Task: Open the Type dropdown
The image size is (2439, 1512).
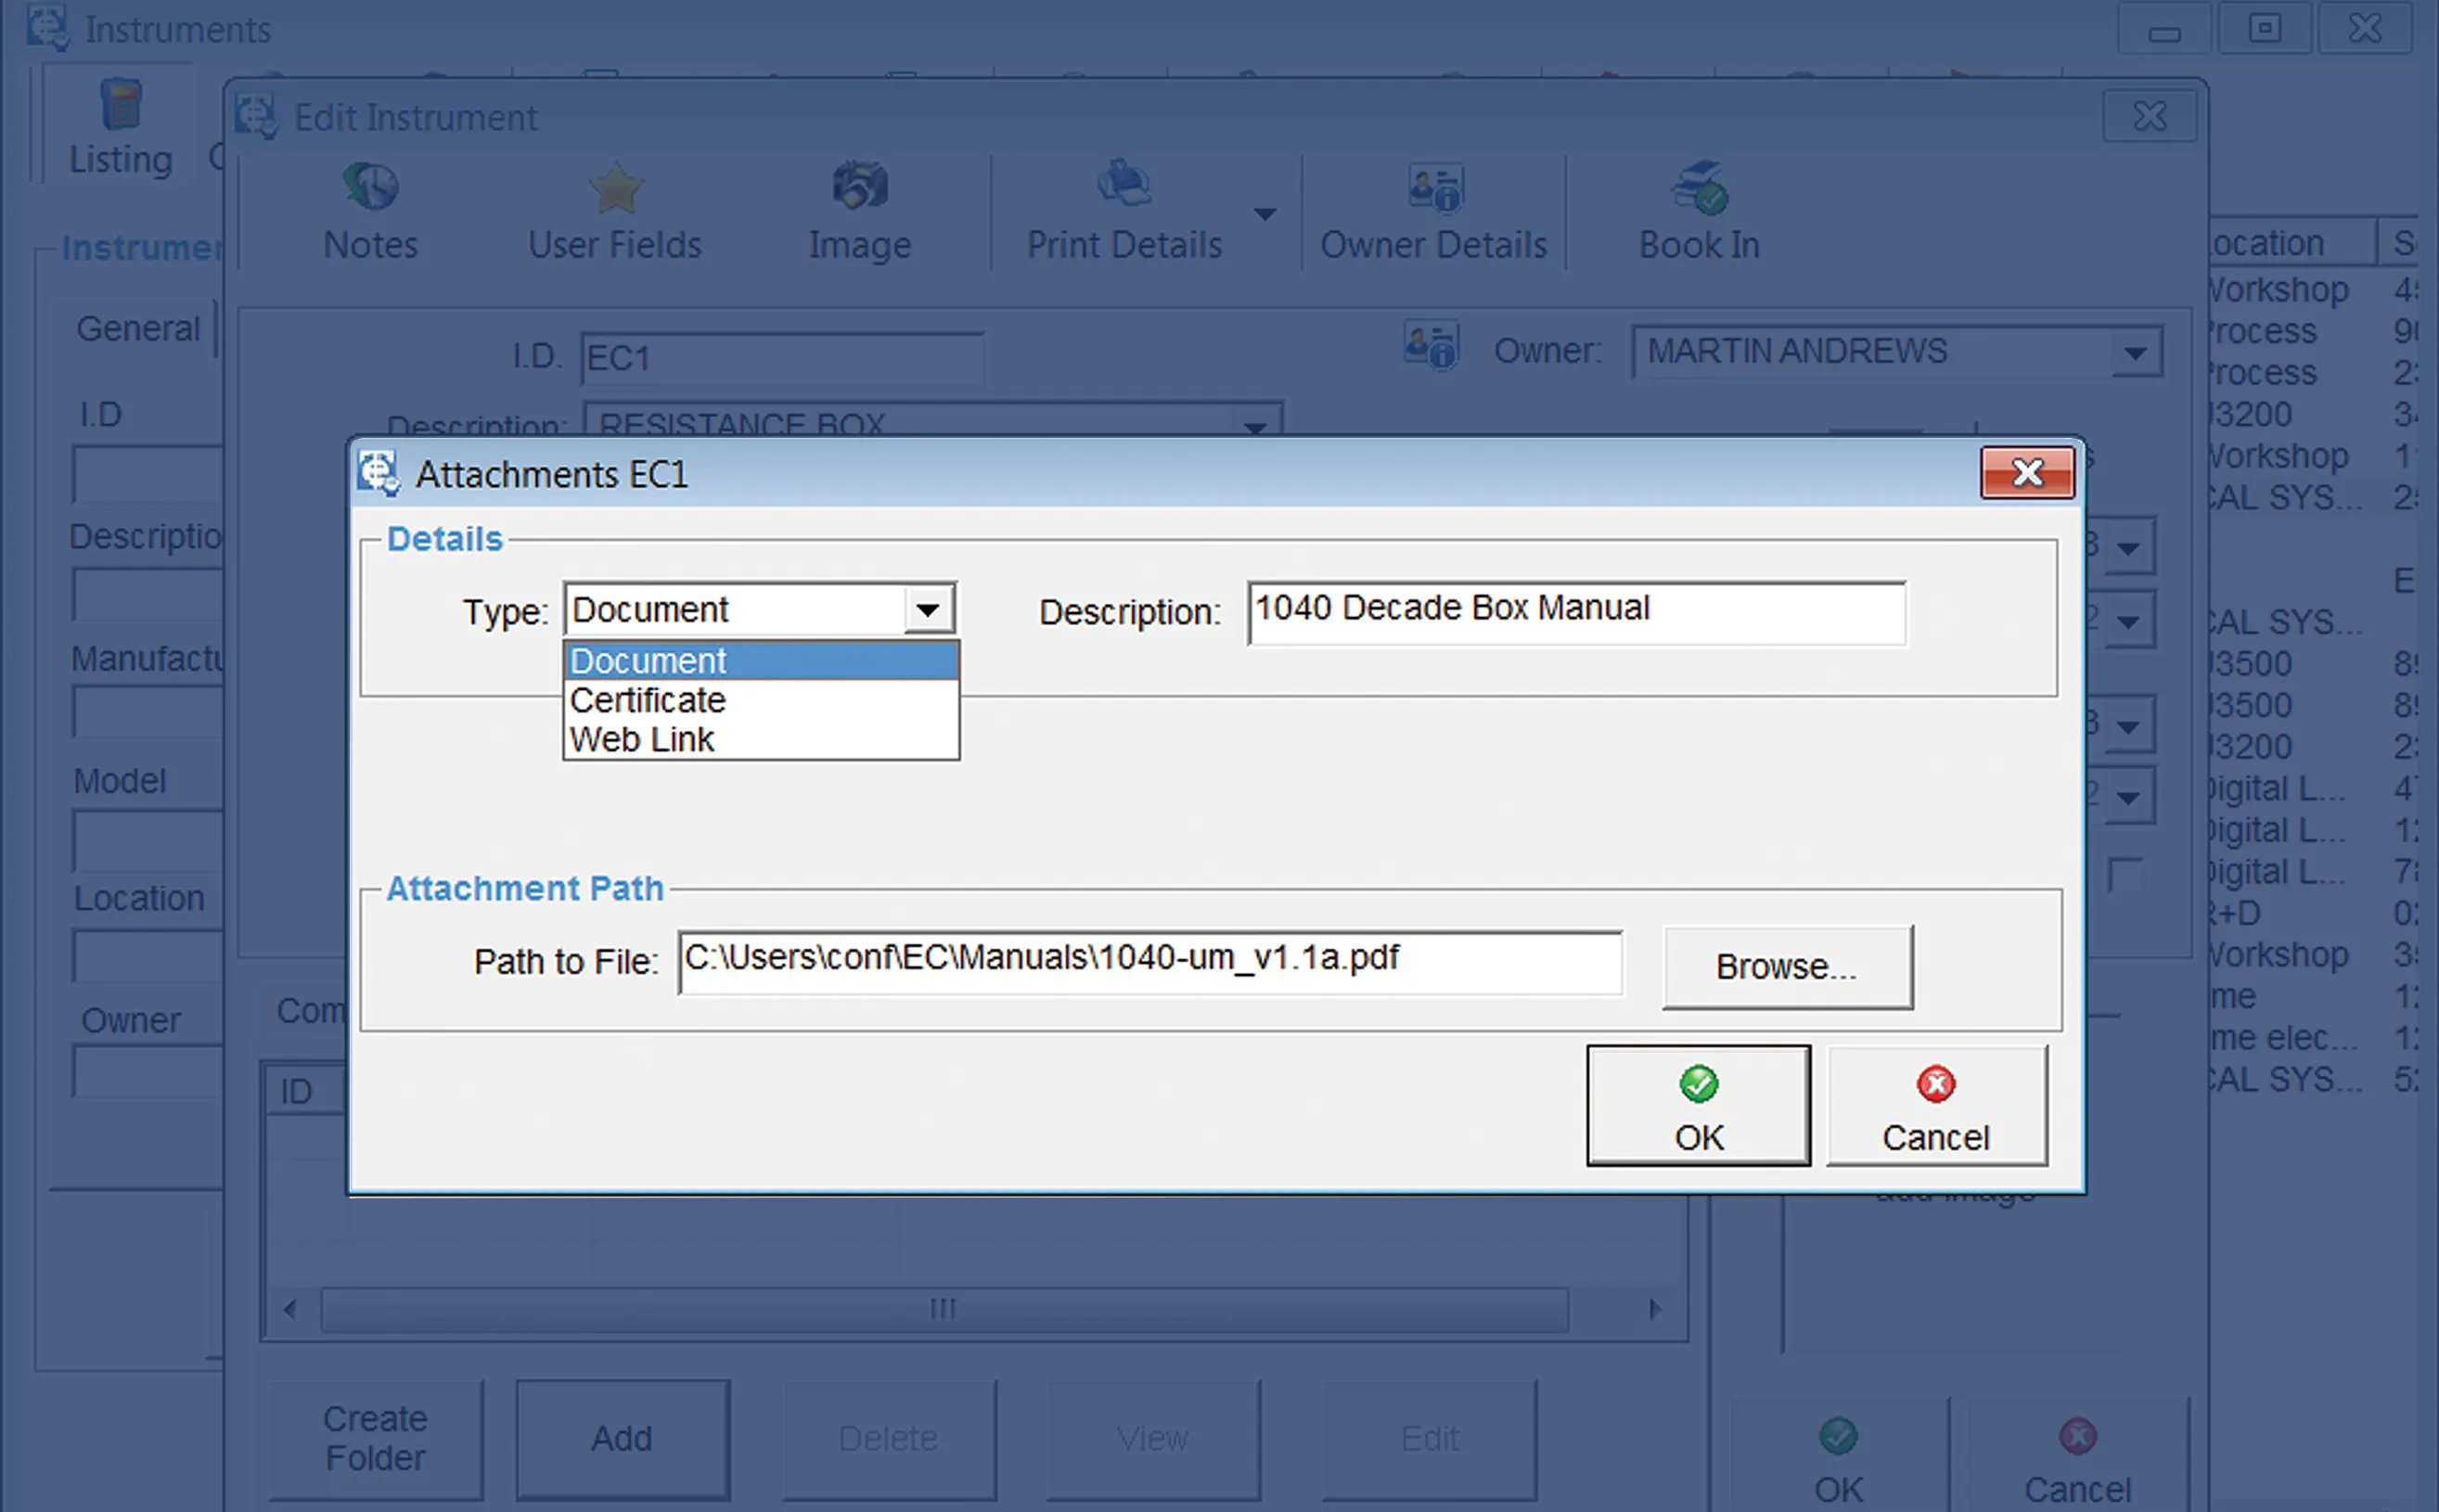Action: click(929, 608)
